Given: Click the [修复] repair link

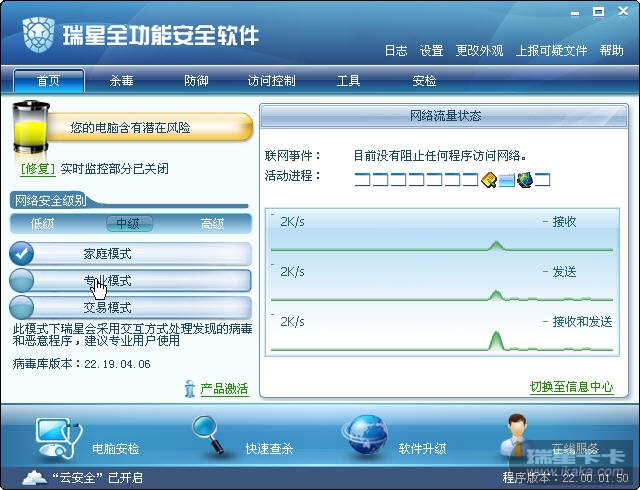Looking at the screenshot, I should click(38, 168).
